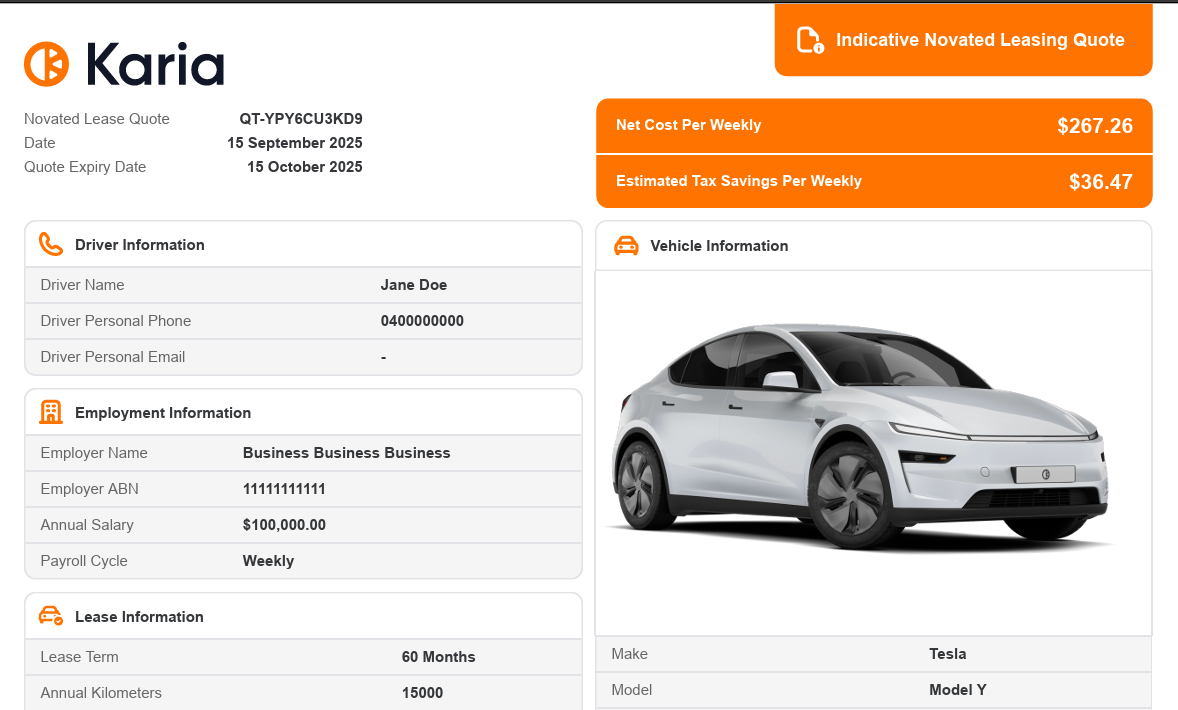Click the Estimated Tax Savings Per Weekly row
Screen dimensions: 1178x710
coord(873,182)
